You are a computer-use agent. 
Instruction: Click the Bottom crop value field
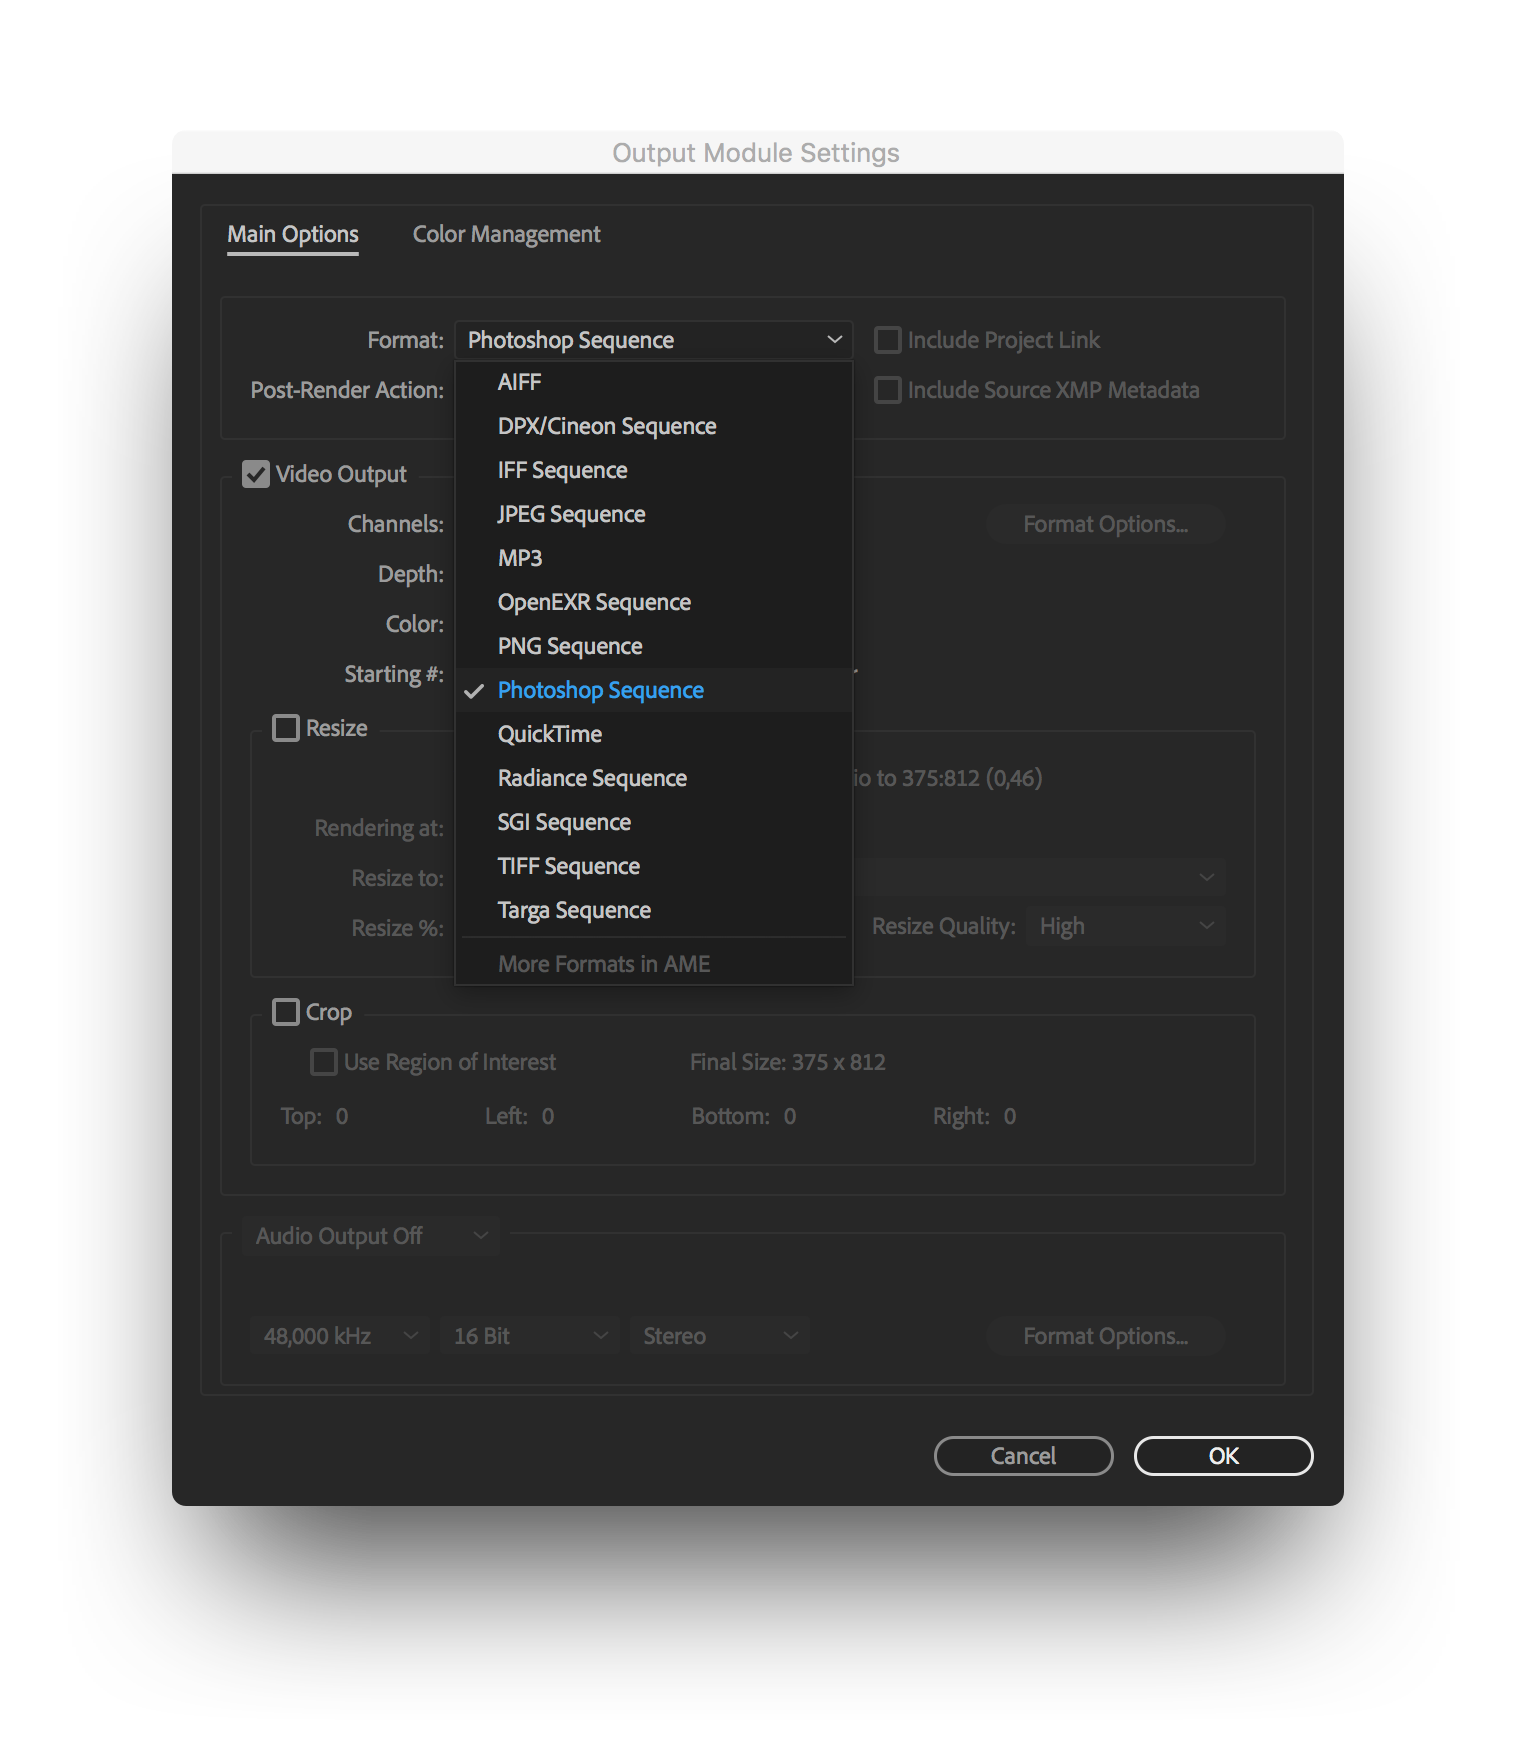790,1117
